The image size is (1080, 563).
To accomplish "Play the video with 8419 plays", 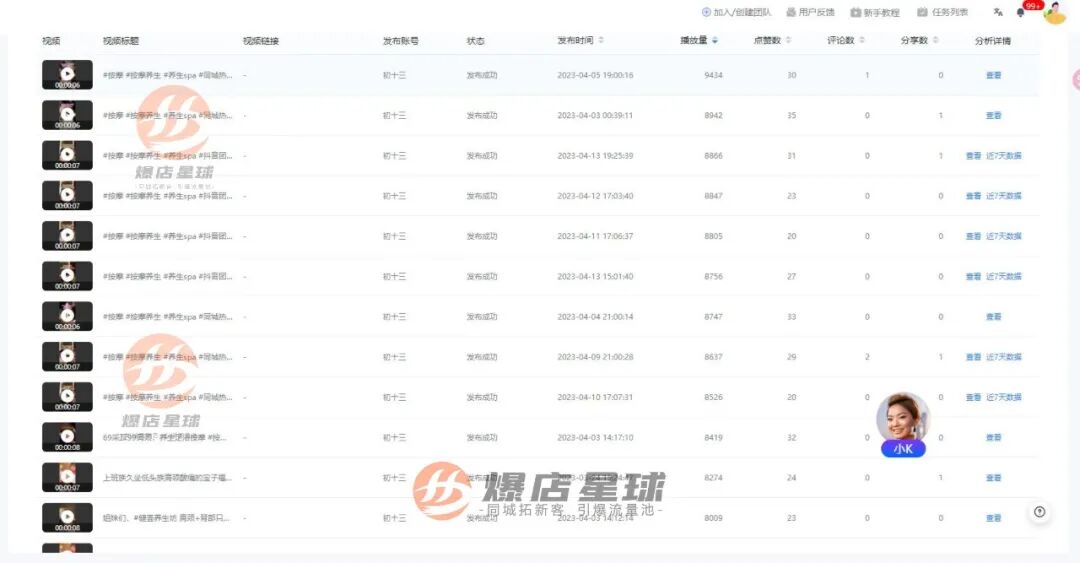I will click(x=67, y=437).
